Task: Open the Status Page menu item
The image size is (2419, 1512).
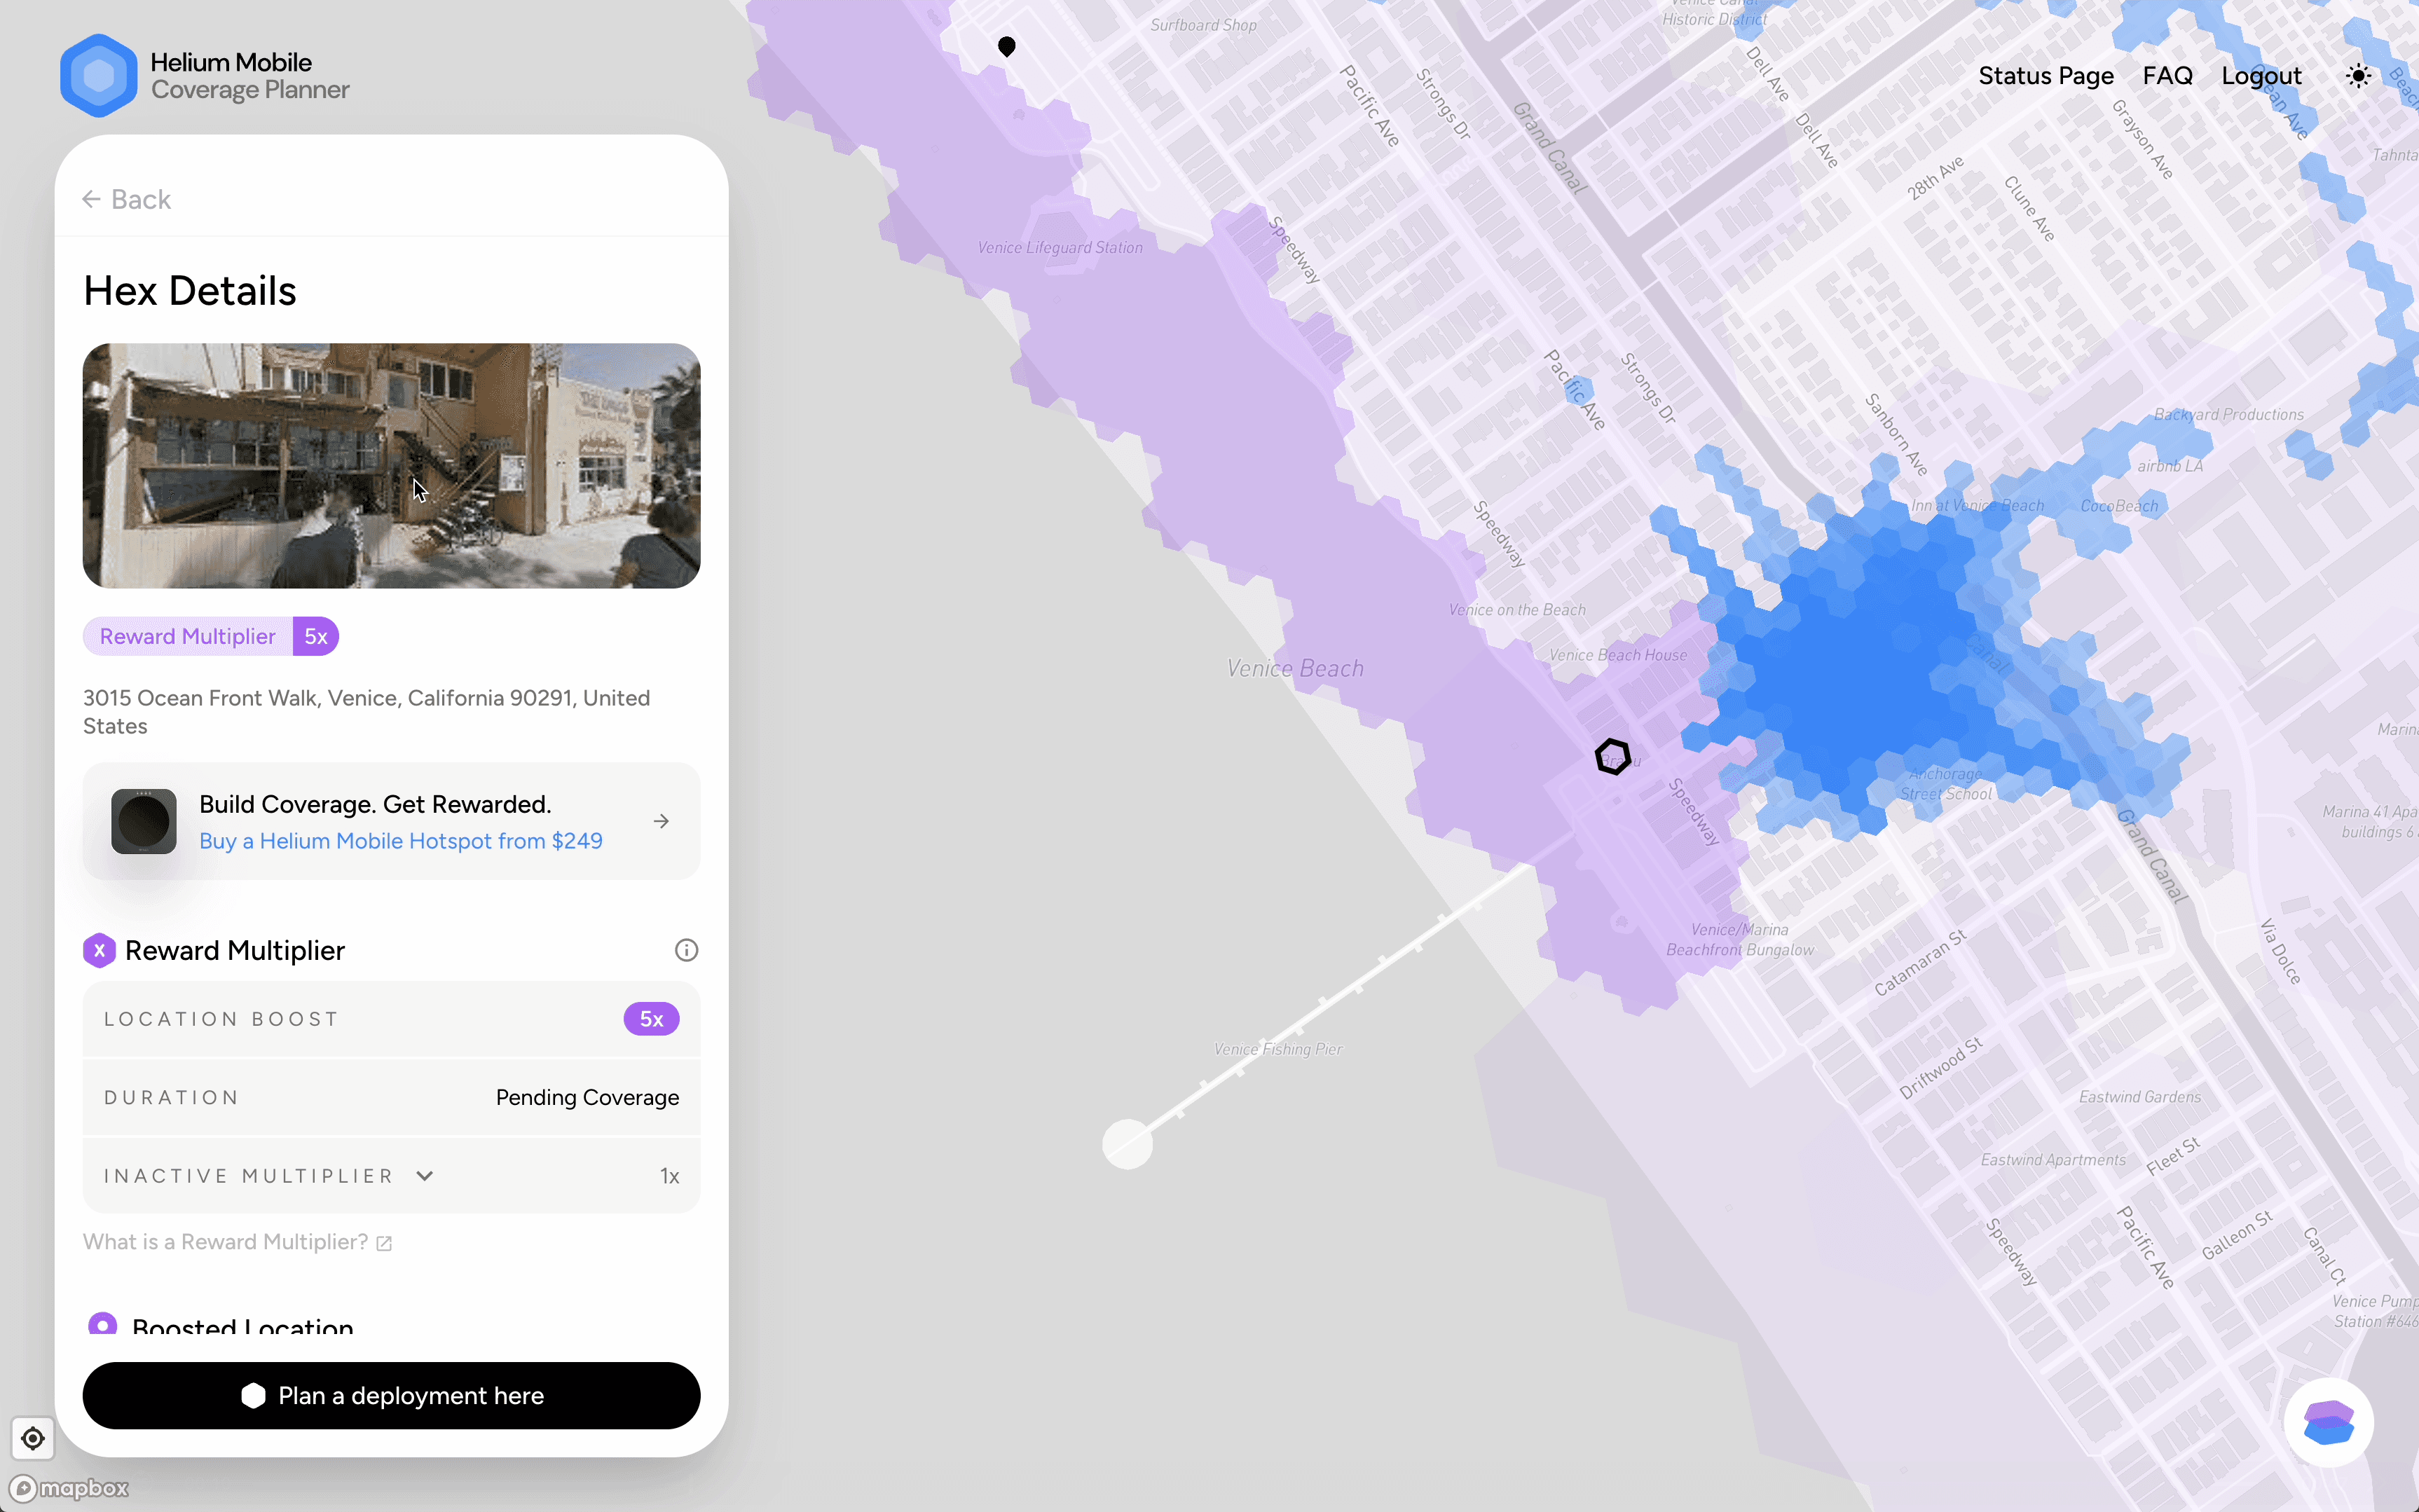Action: click(2045, 75)
